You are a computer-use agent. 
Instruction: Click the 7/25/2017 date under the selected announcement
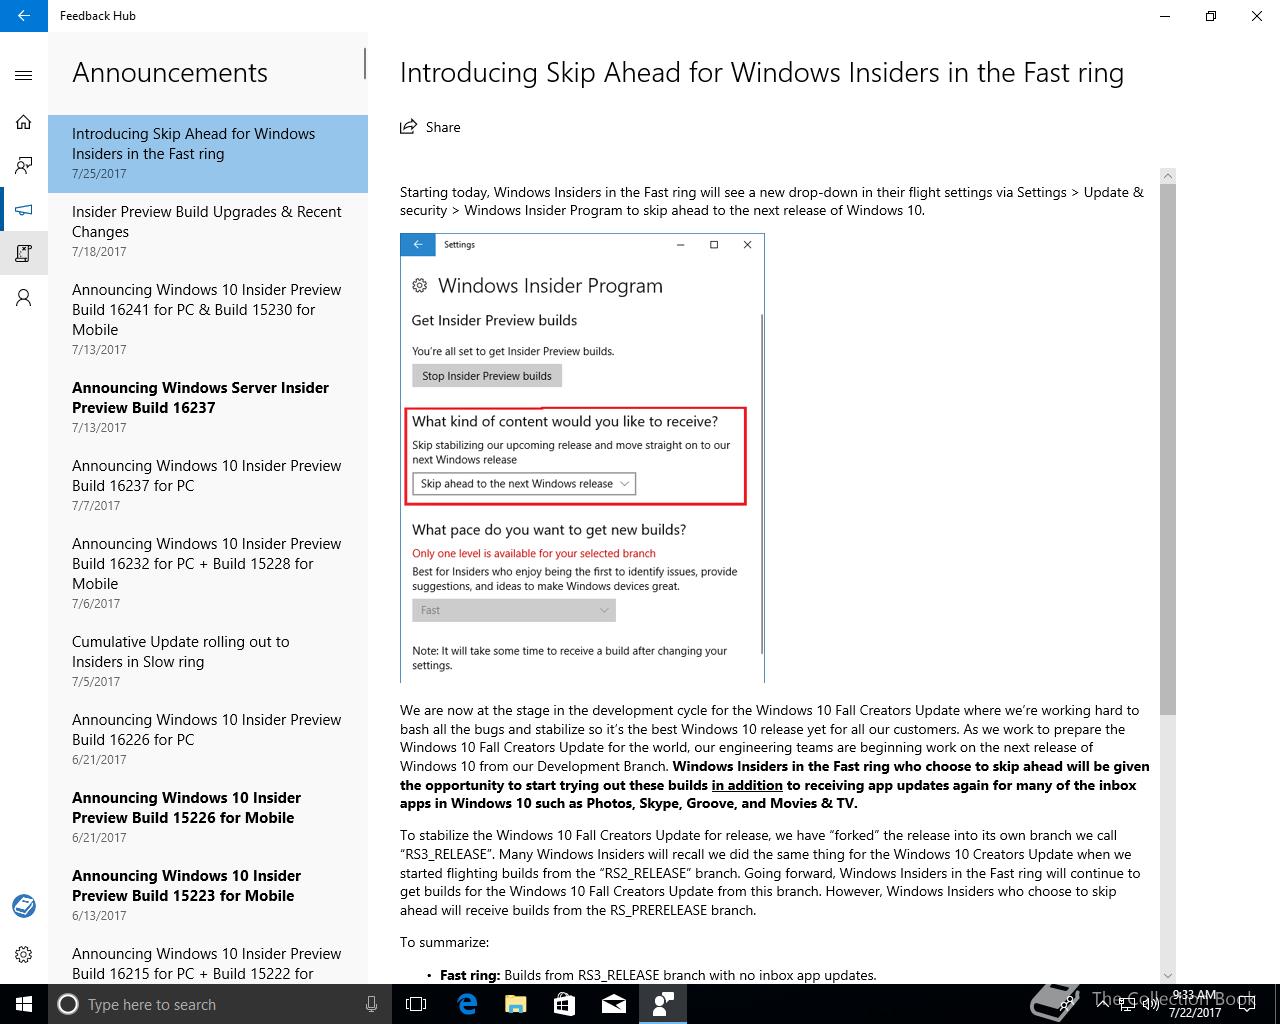point(99,174)
